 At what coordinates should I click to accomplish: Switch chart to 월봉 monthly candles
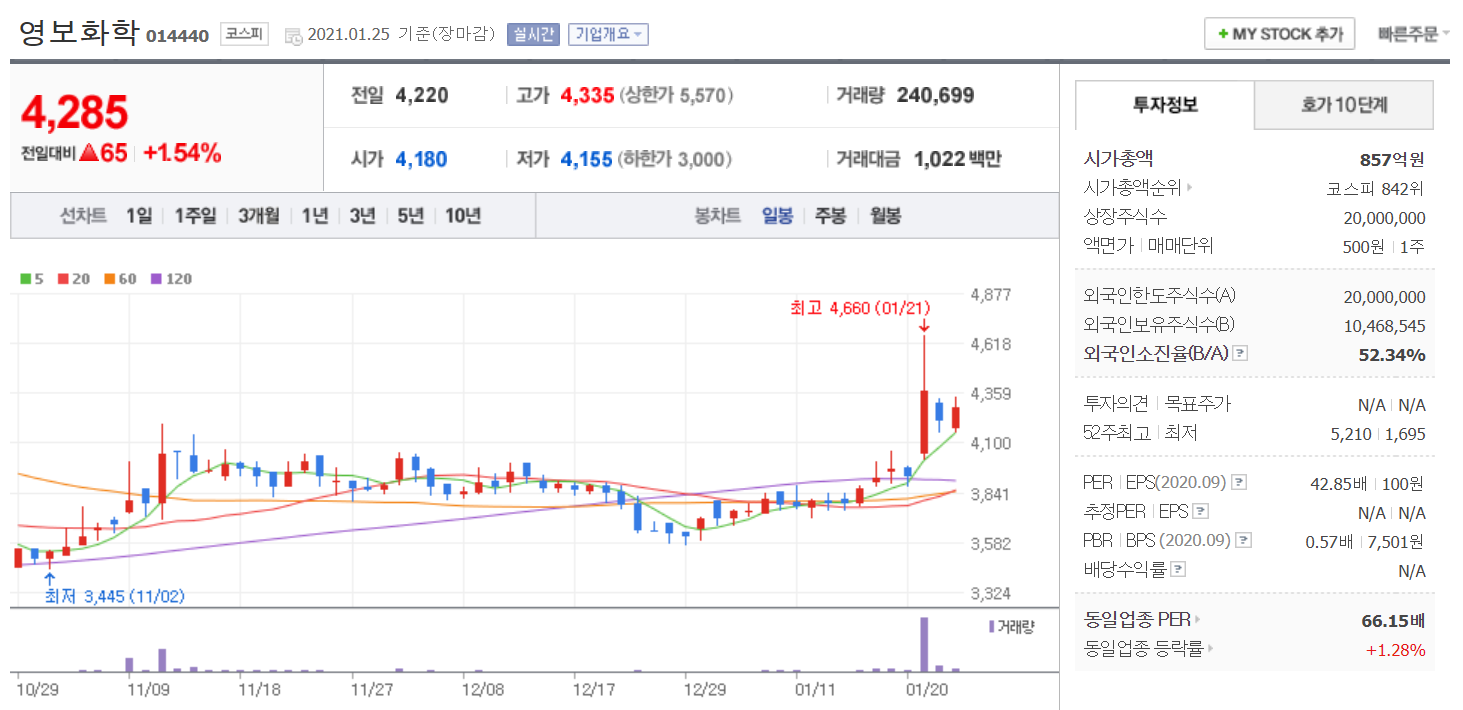pos(884,216)
